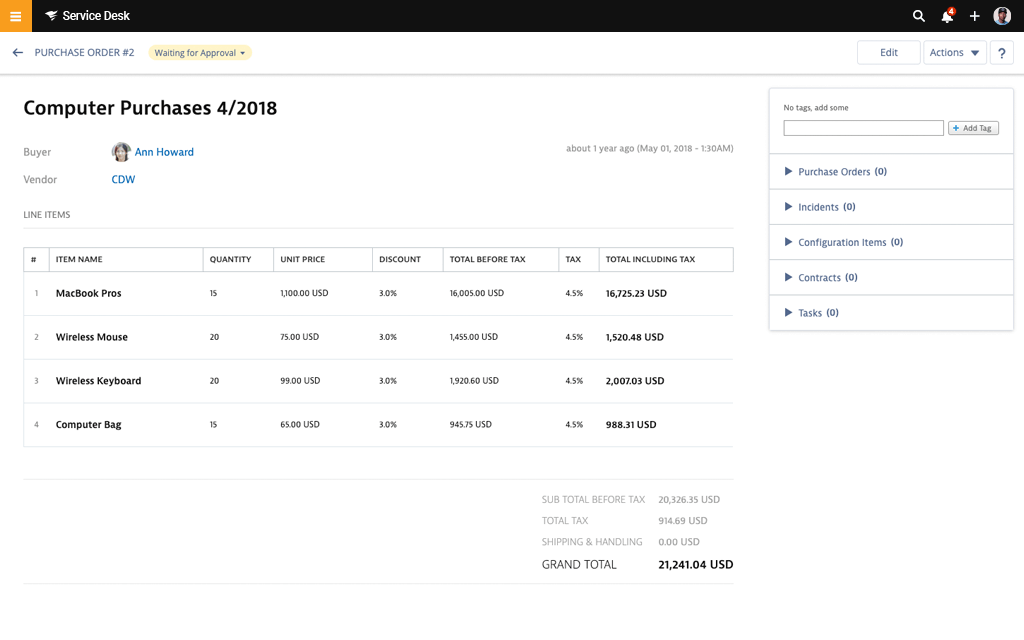1024x640 pixels.
Task: Open the Waiting for Approval status dropdown
Action: (200, 52)
